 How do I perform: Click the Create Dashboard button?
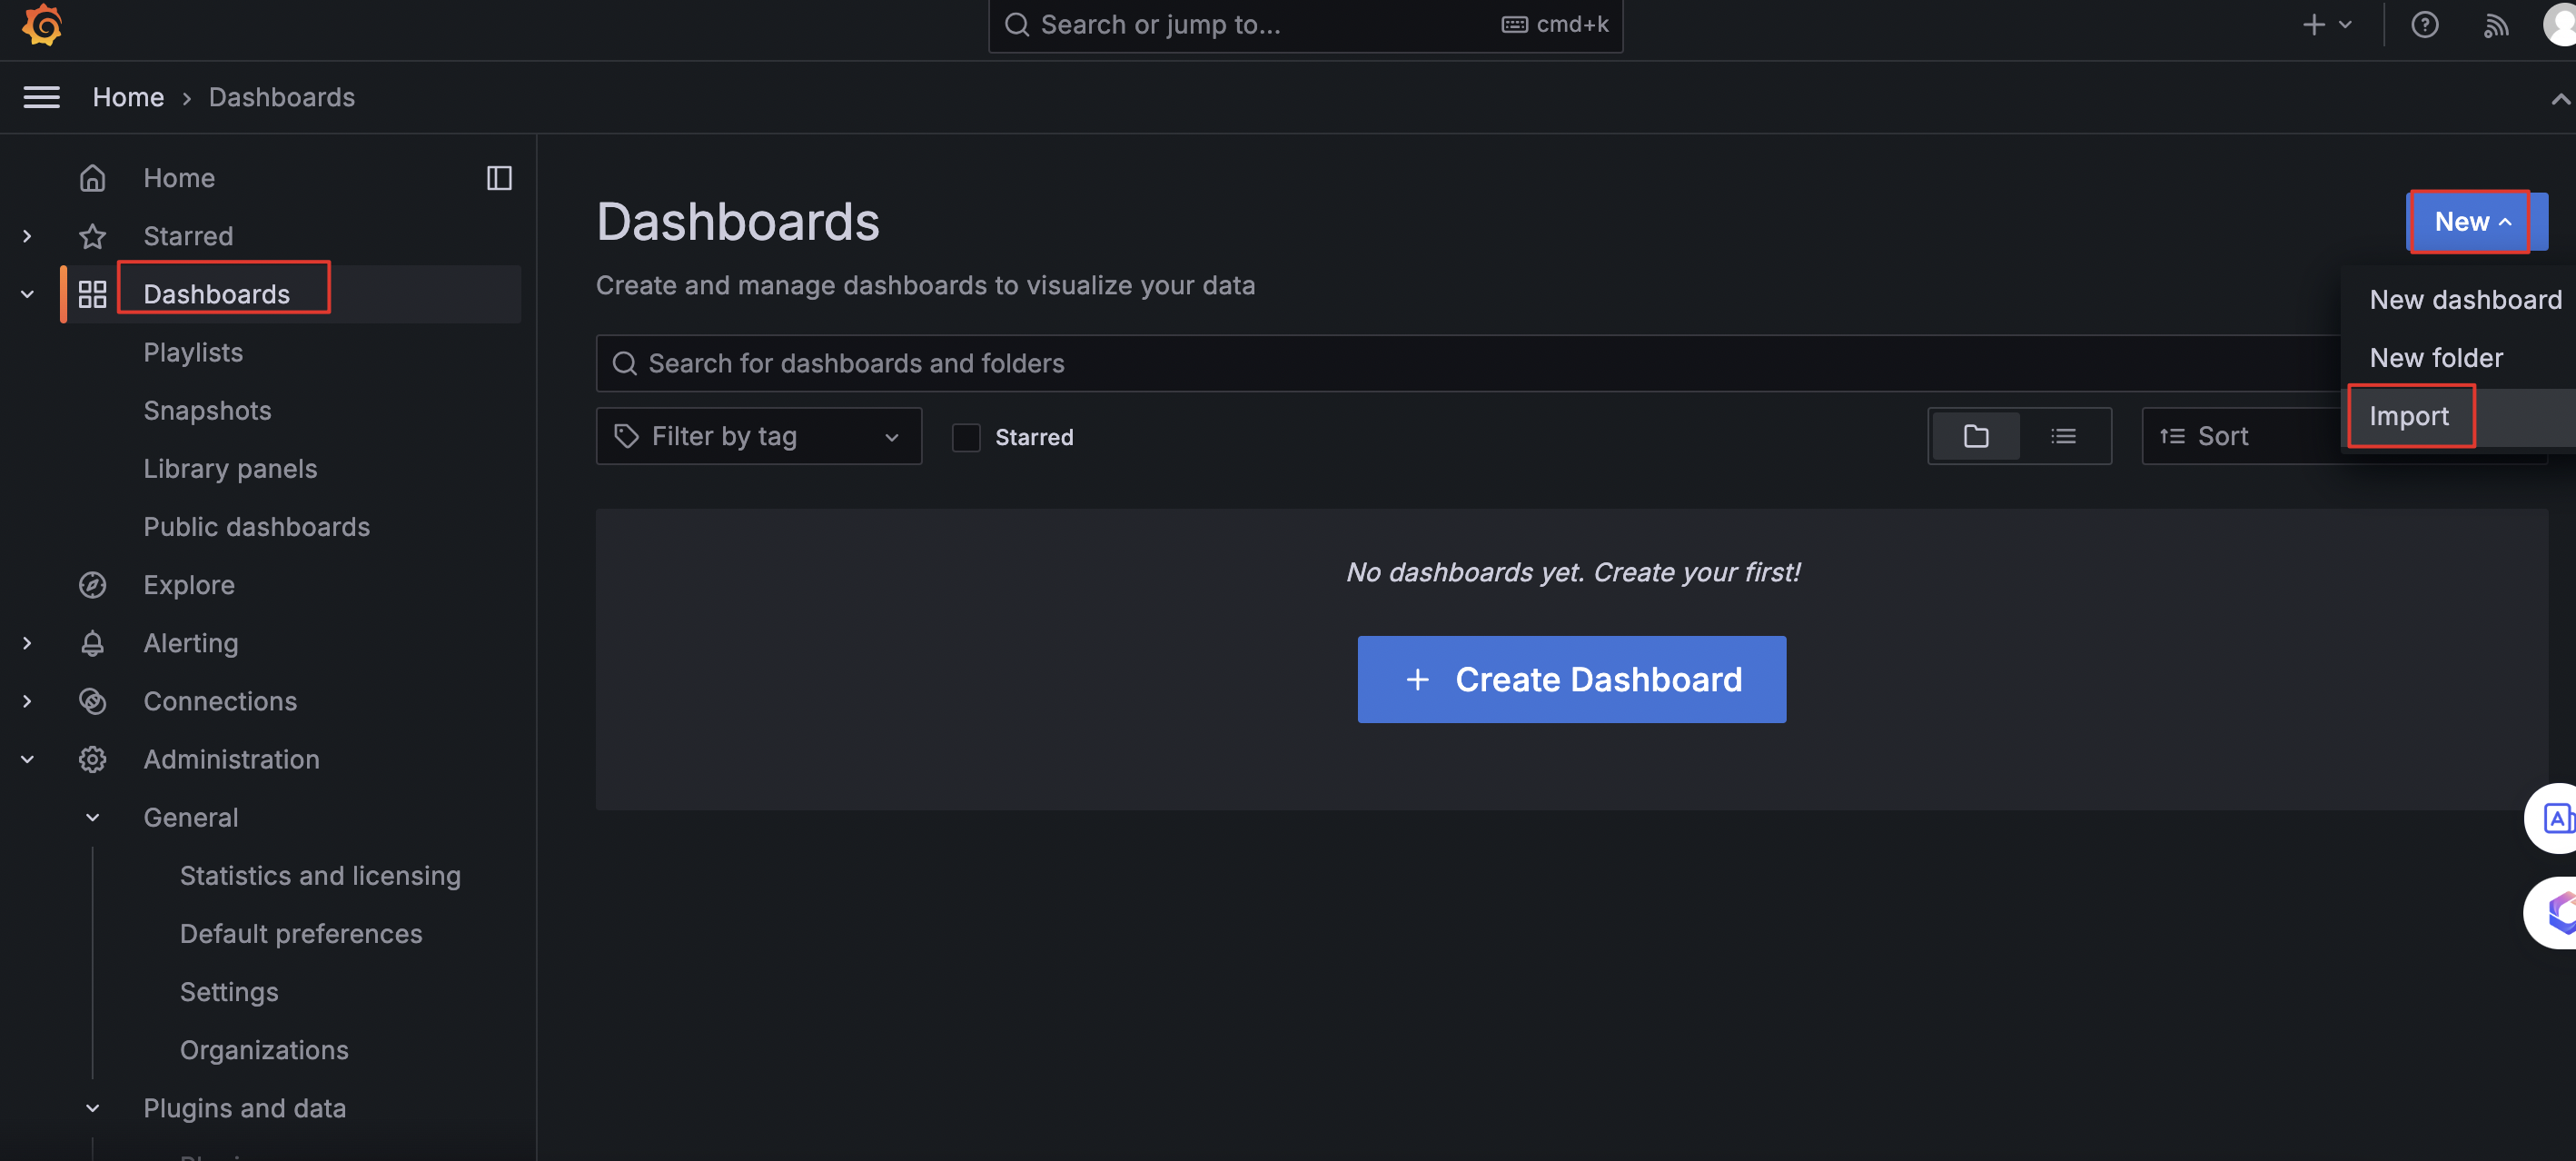click(1571, 679)
